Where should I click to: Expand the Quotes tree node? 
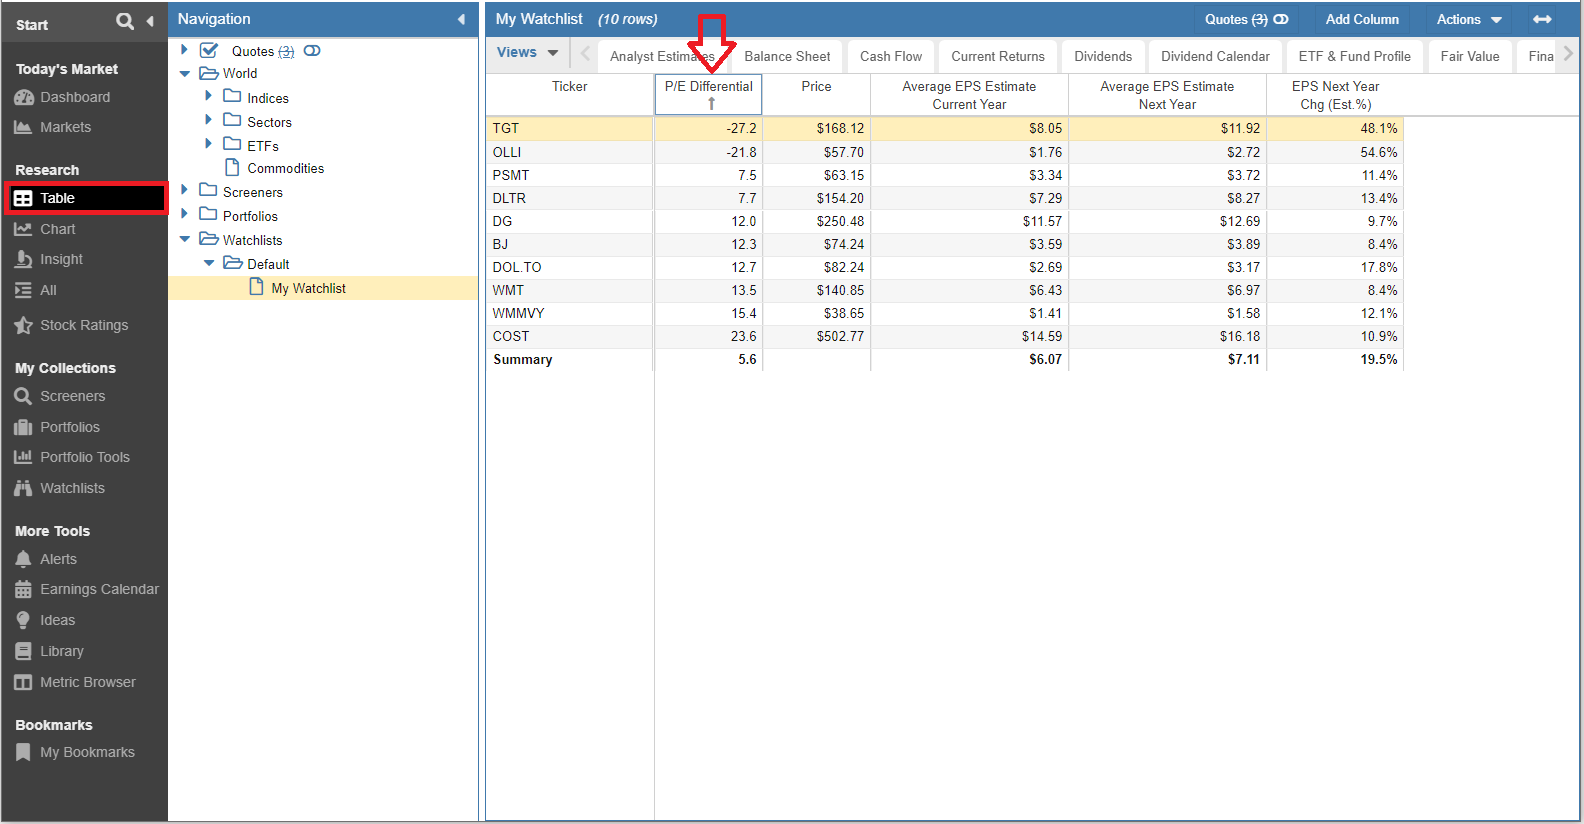(184, 49)
